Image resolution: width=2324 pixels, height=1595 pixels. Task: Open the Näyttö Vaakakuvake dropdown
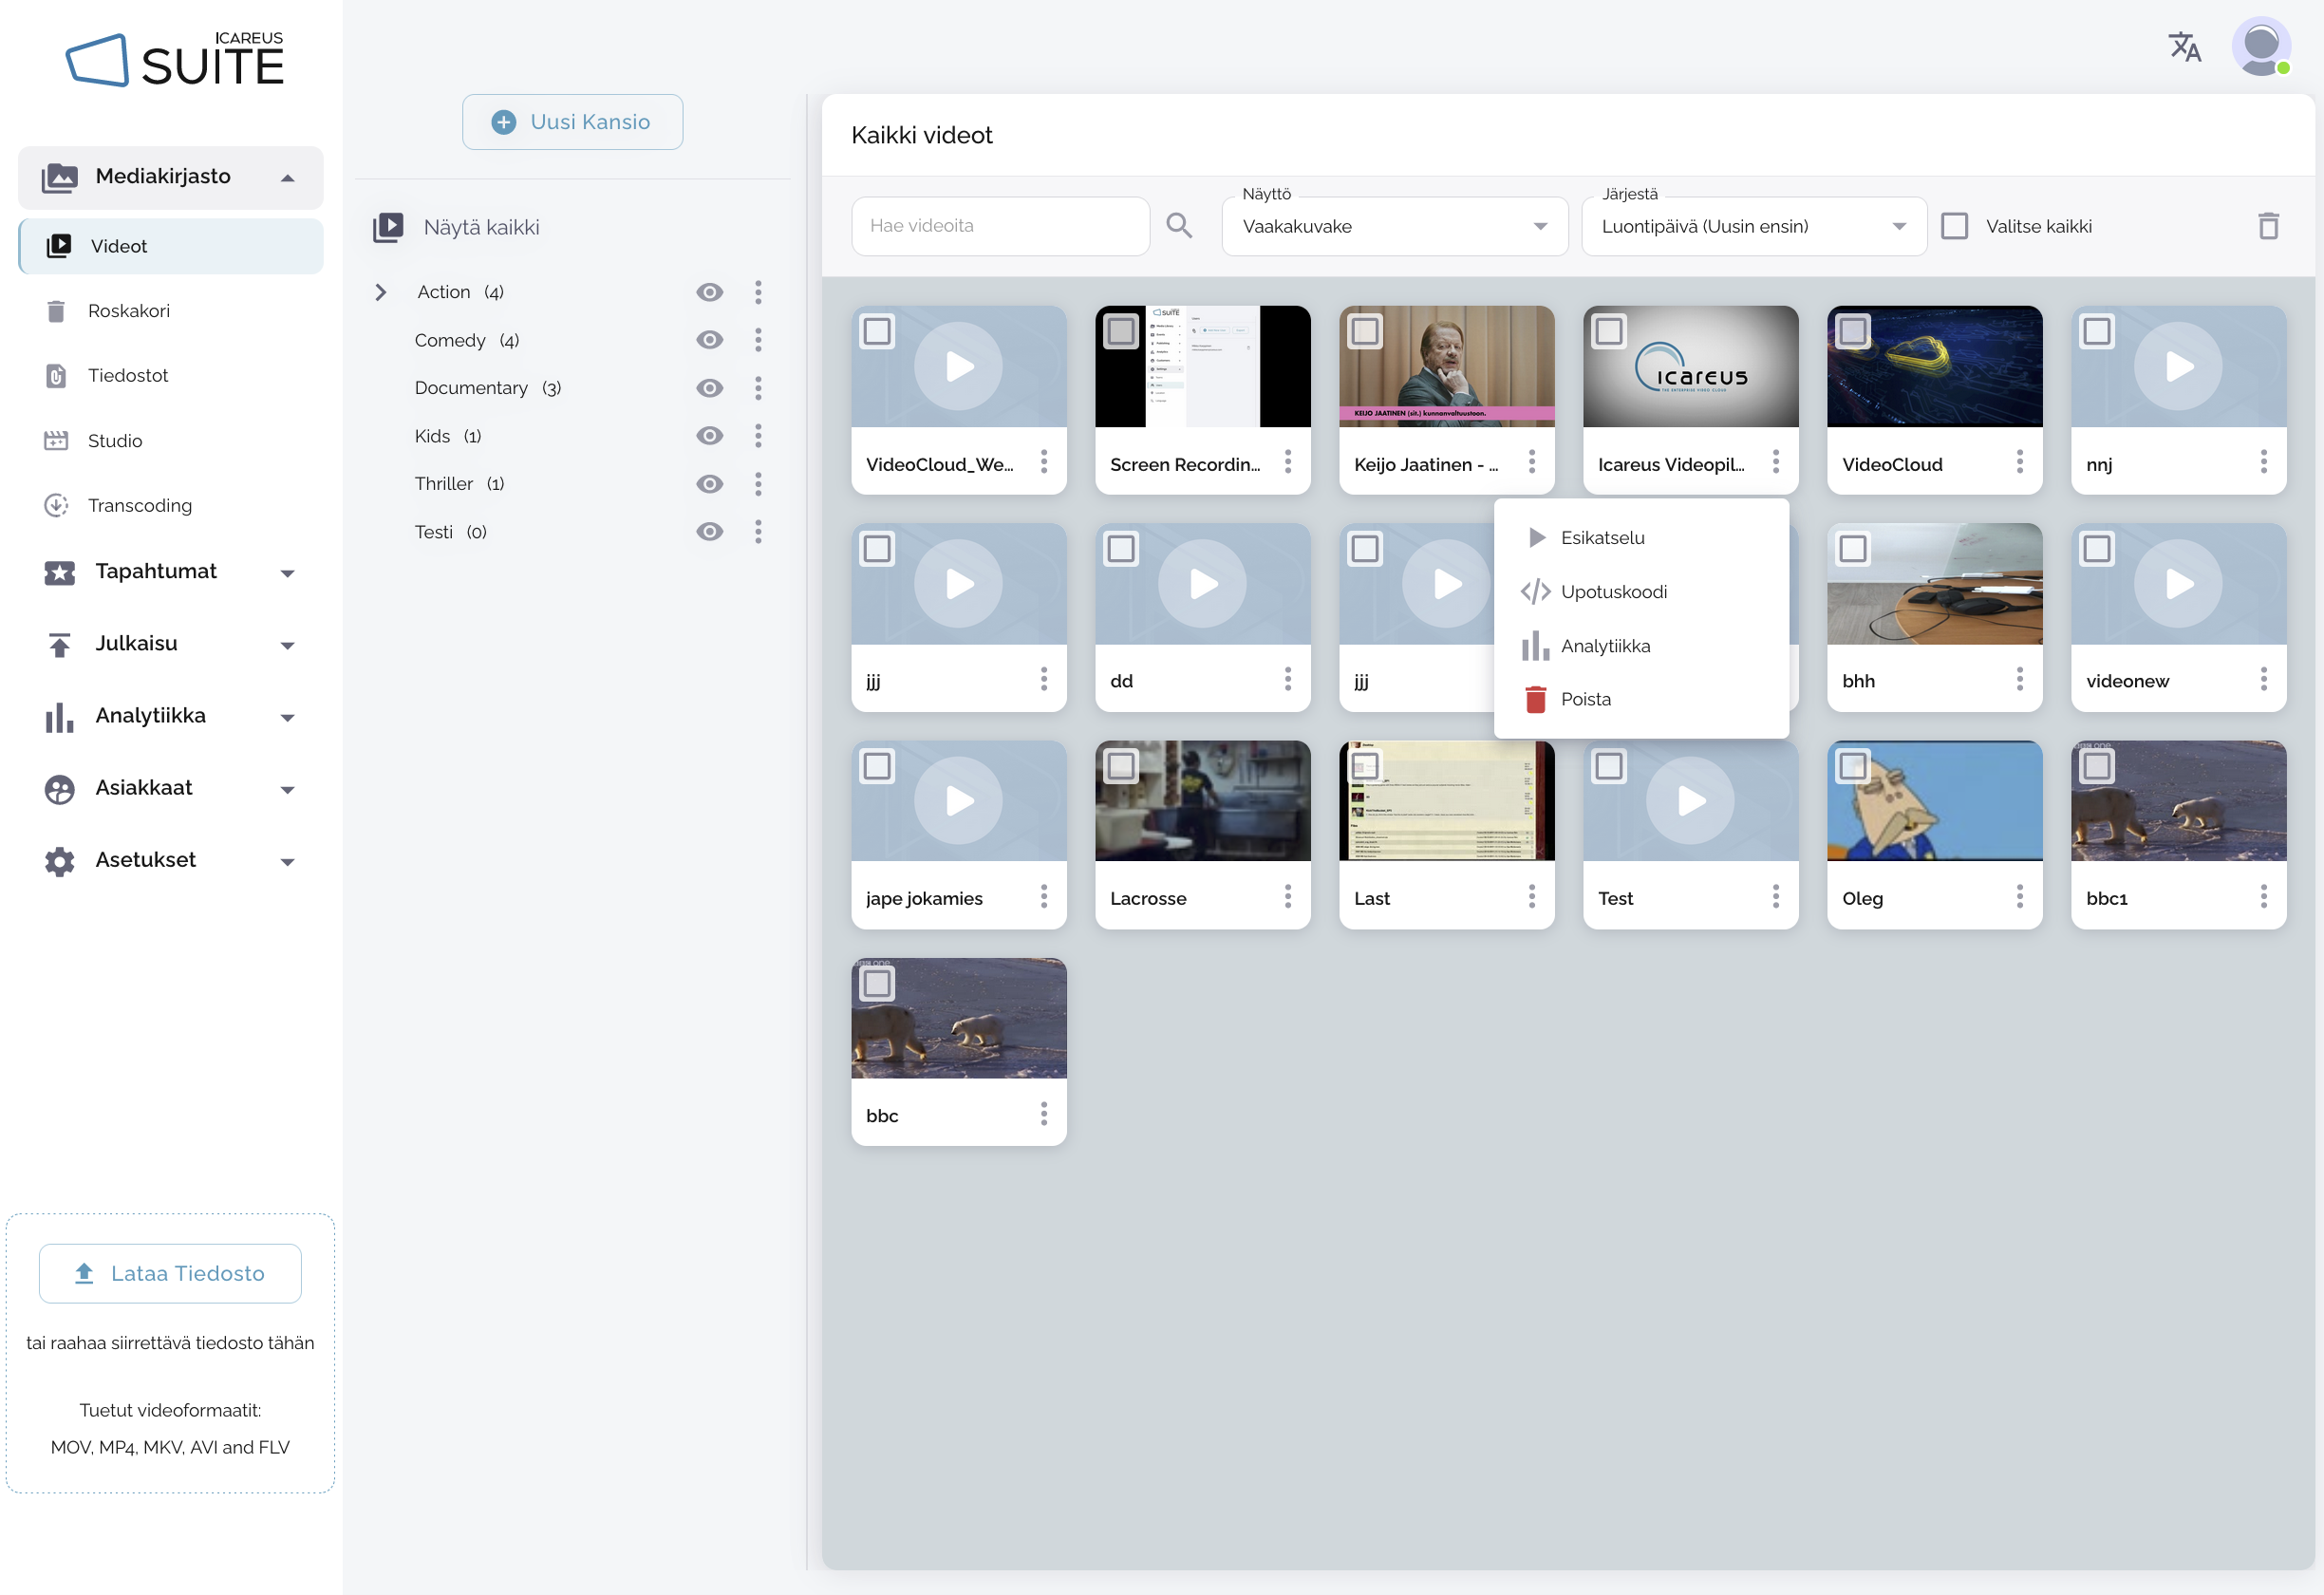[1394, 226]
